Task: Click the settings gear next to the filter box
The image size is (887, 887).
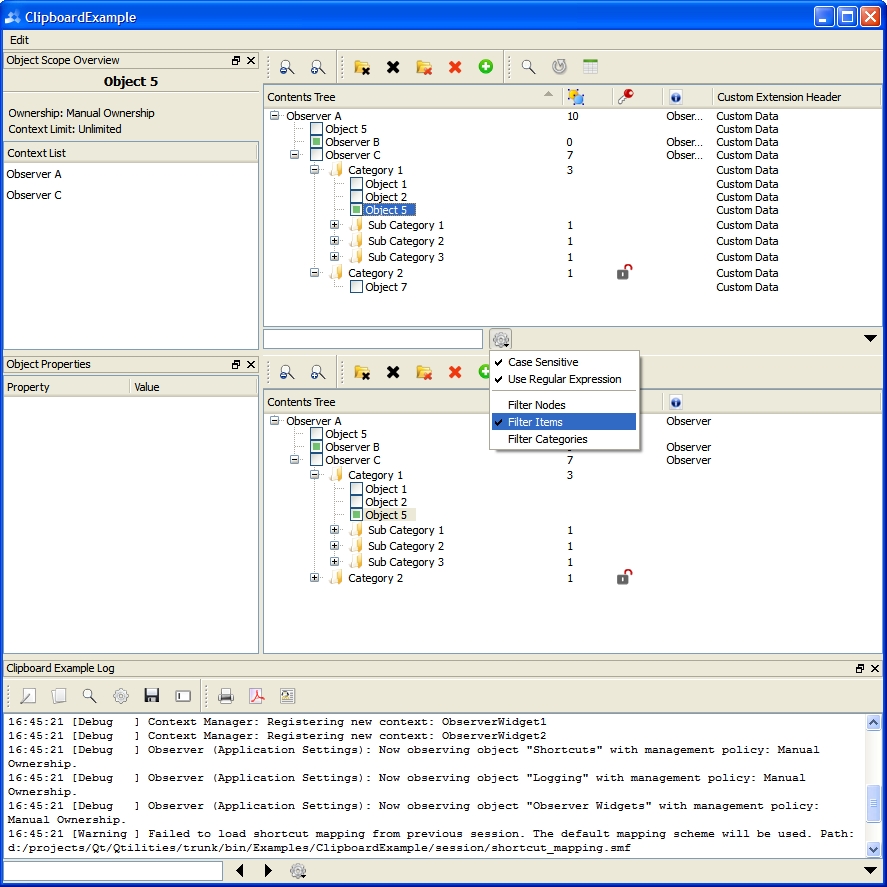Action: pos(500,338)
